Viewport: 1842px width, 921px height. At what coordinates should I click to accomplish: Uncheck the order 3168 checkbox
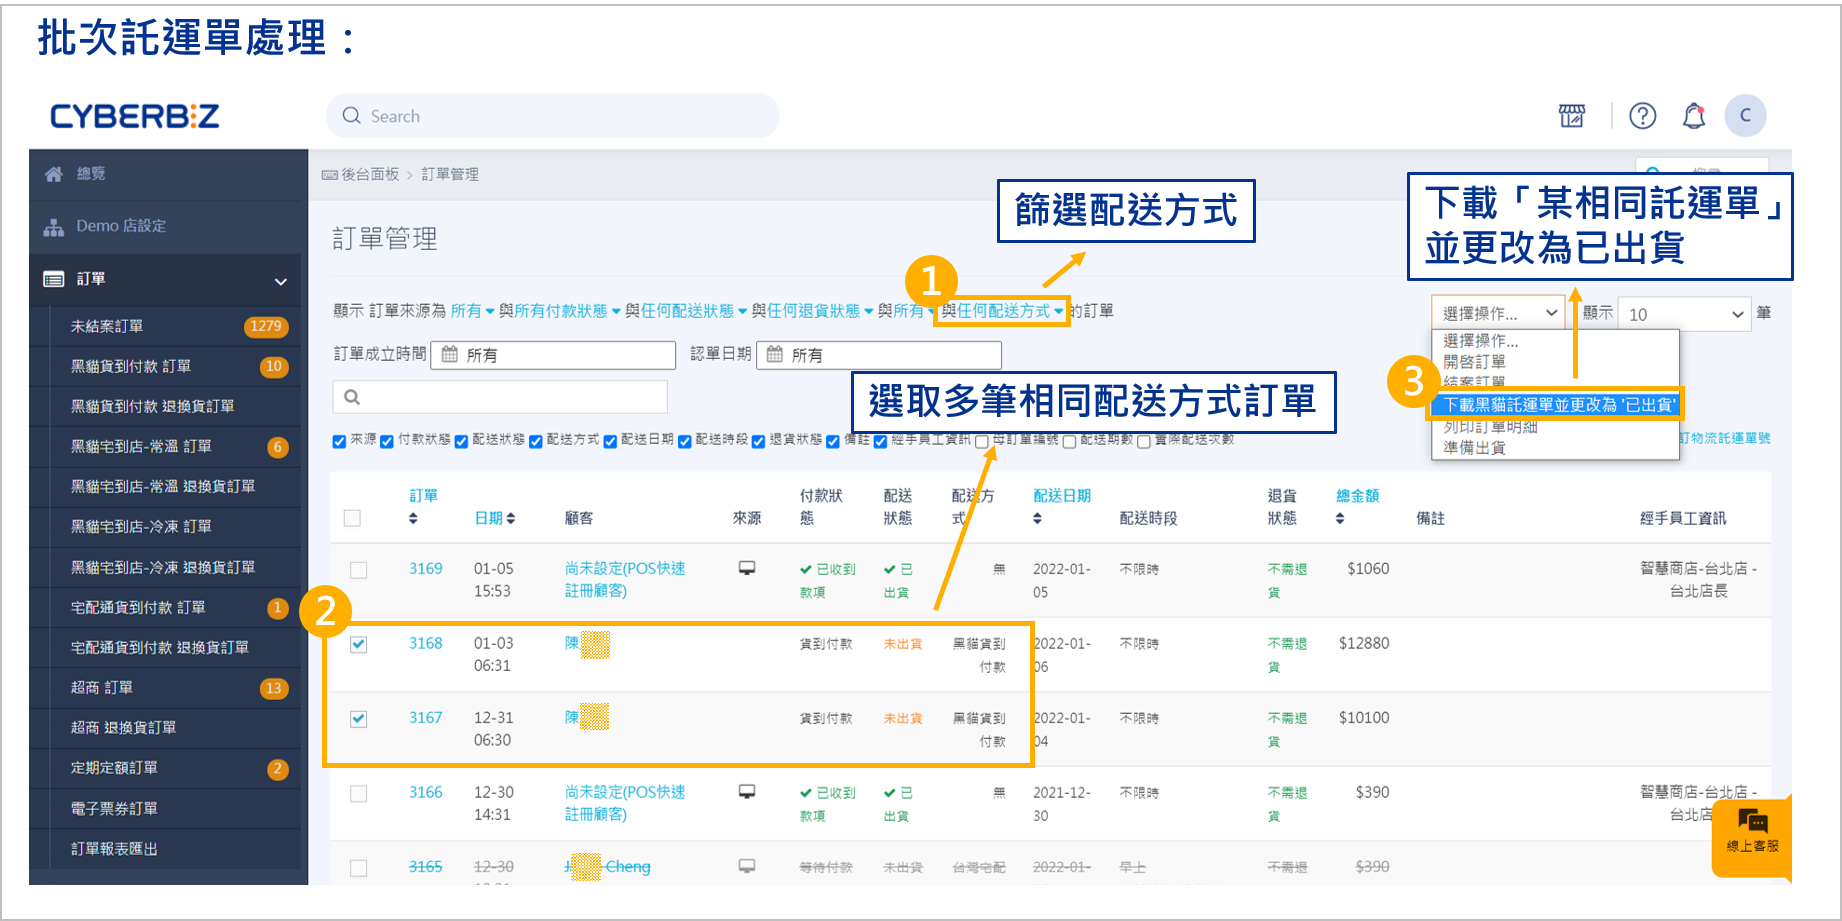click(x=358, y=644)
